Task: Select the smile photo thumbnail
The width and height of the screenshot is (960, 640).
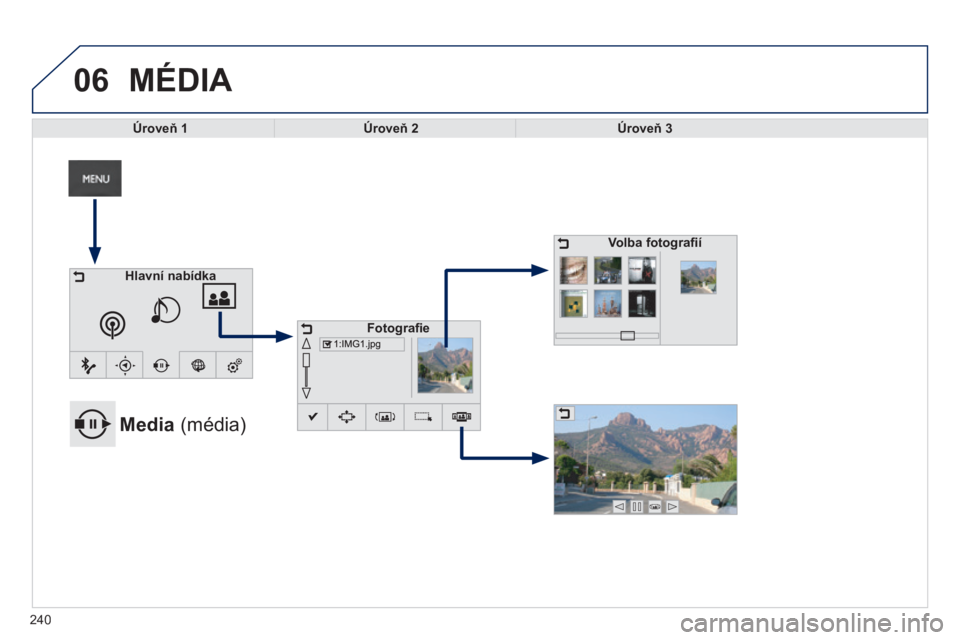Action: point(573,270)
